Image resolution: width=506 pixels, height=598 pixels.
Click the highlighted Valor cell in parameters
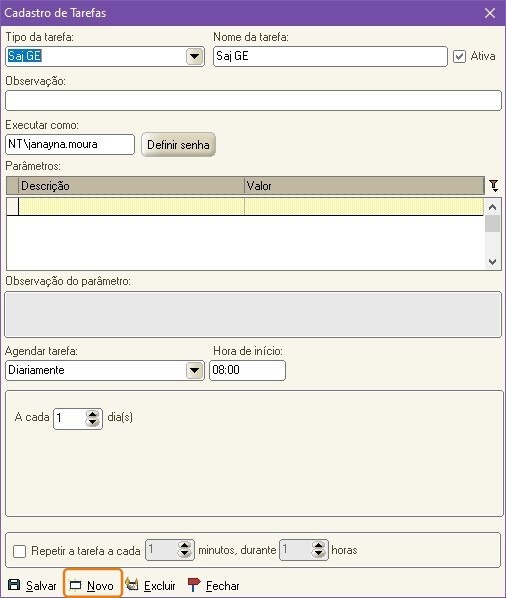tap(364, 206)
